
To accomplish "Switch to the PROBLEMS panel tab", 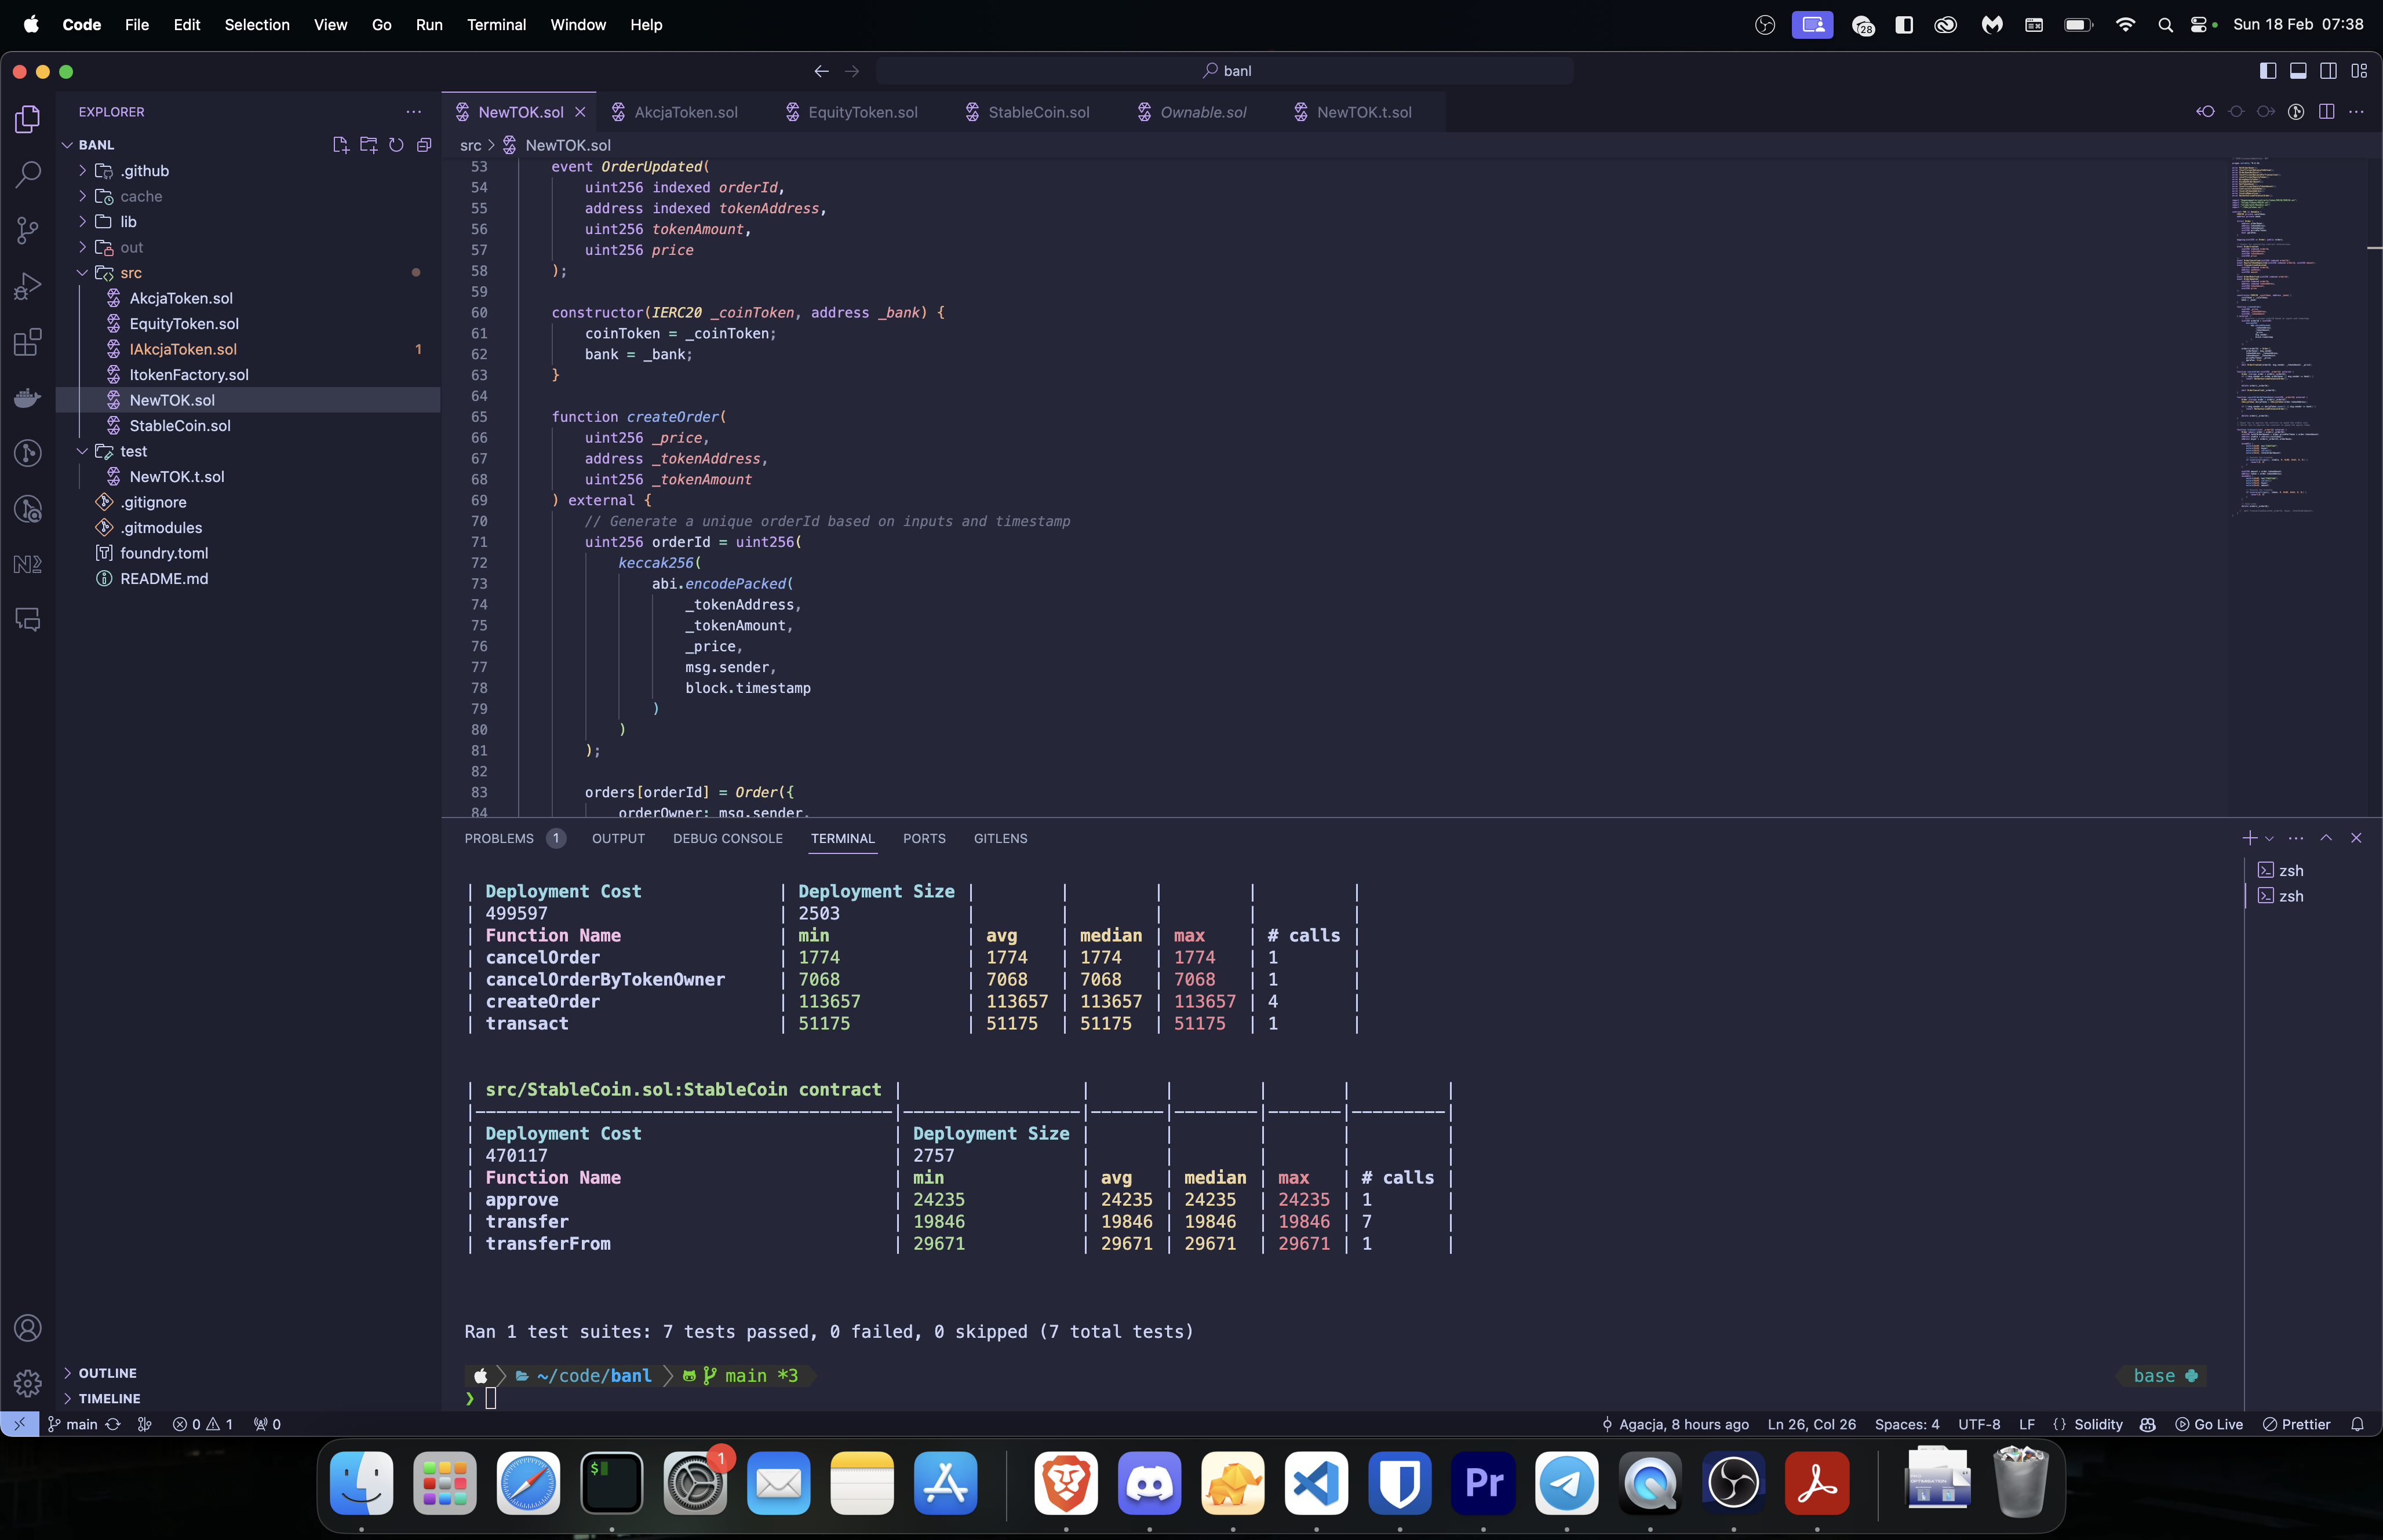I will click(x=499, y=839).
